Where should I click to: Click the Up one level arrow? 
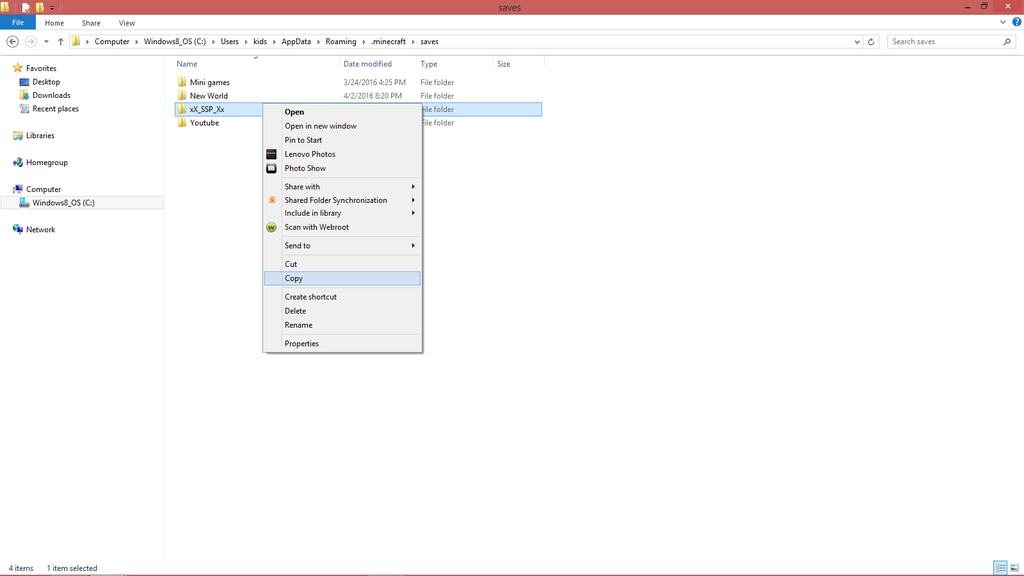click(61, 42)
